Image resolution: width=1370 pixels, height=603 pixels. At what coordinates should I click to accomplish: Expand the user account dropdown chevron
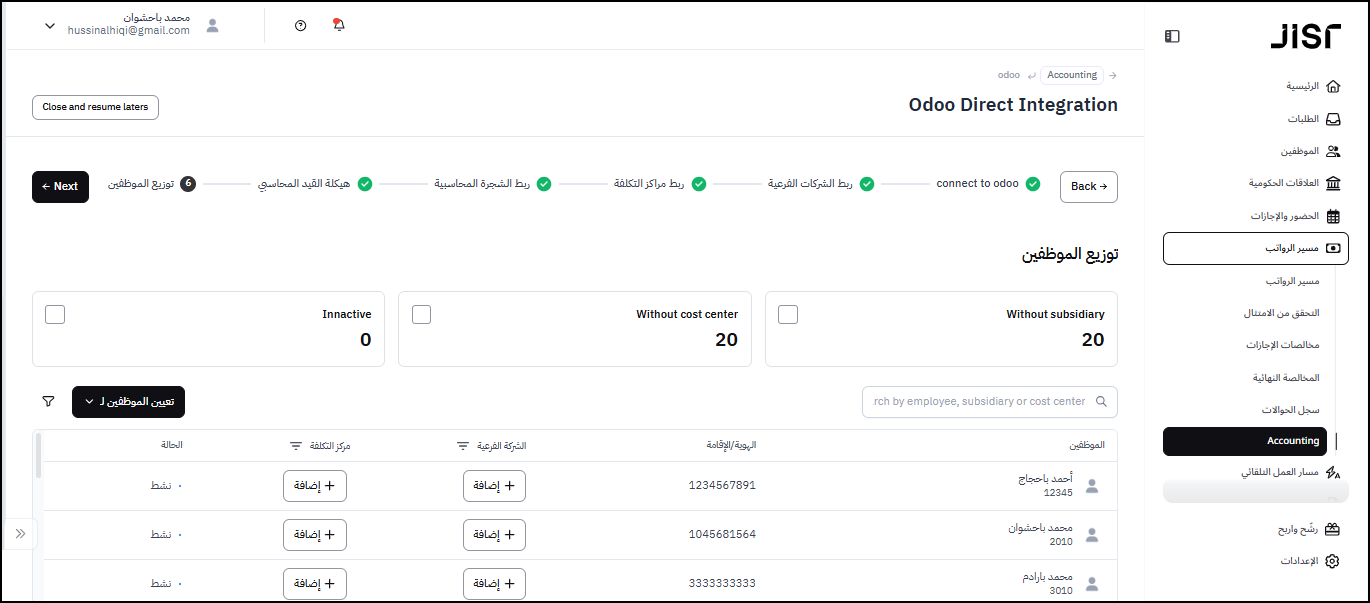pyautogui.click(x=50, y=26)
